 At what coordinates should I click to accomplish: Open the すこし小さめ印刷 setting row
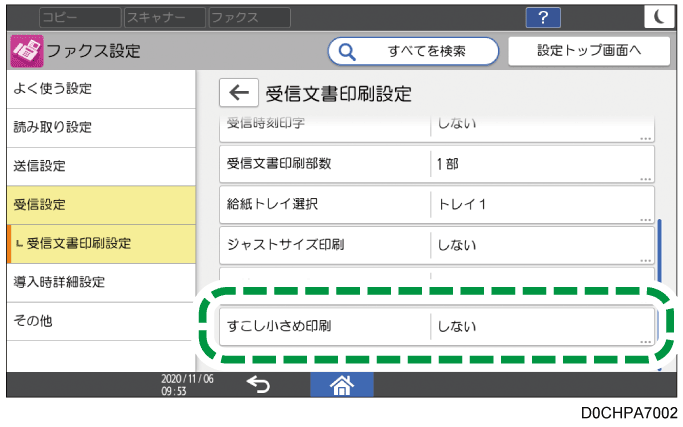coord(437,326)
